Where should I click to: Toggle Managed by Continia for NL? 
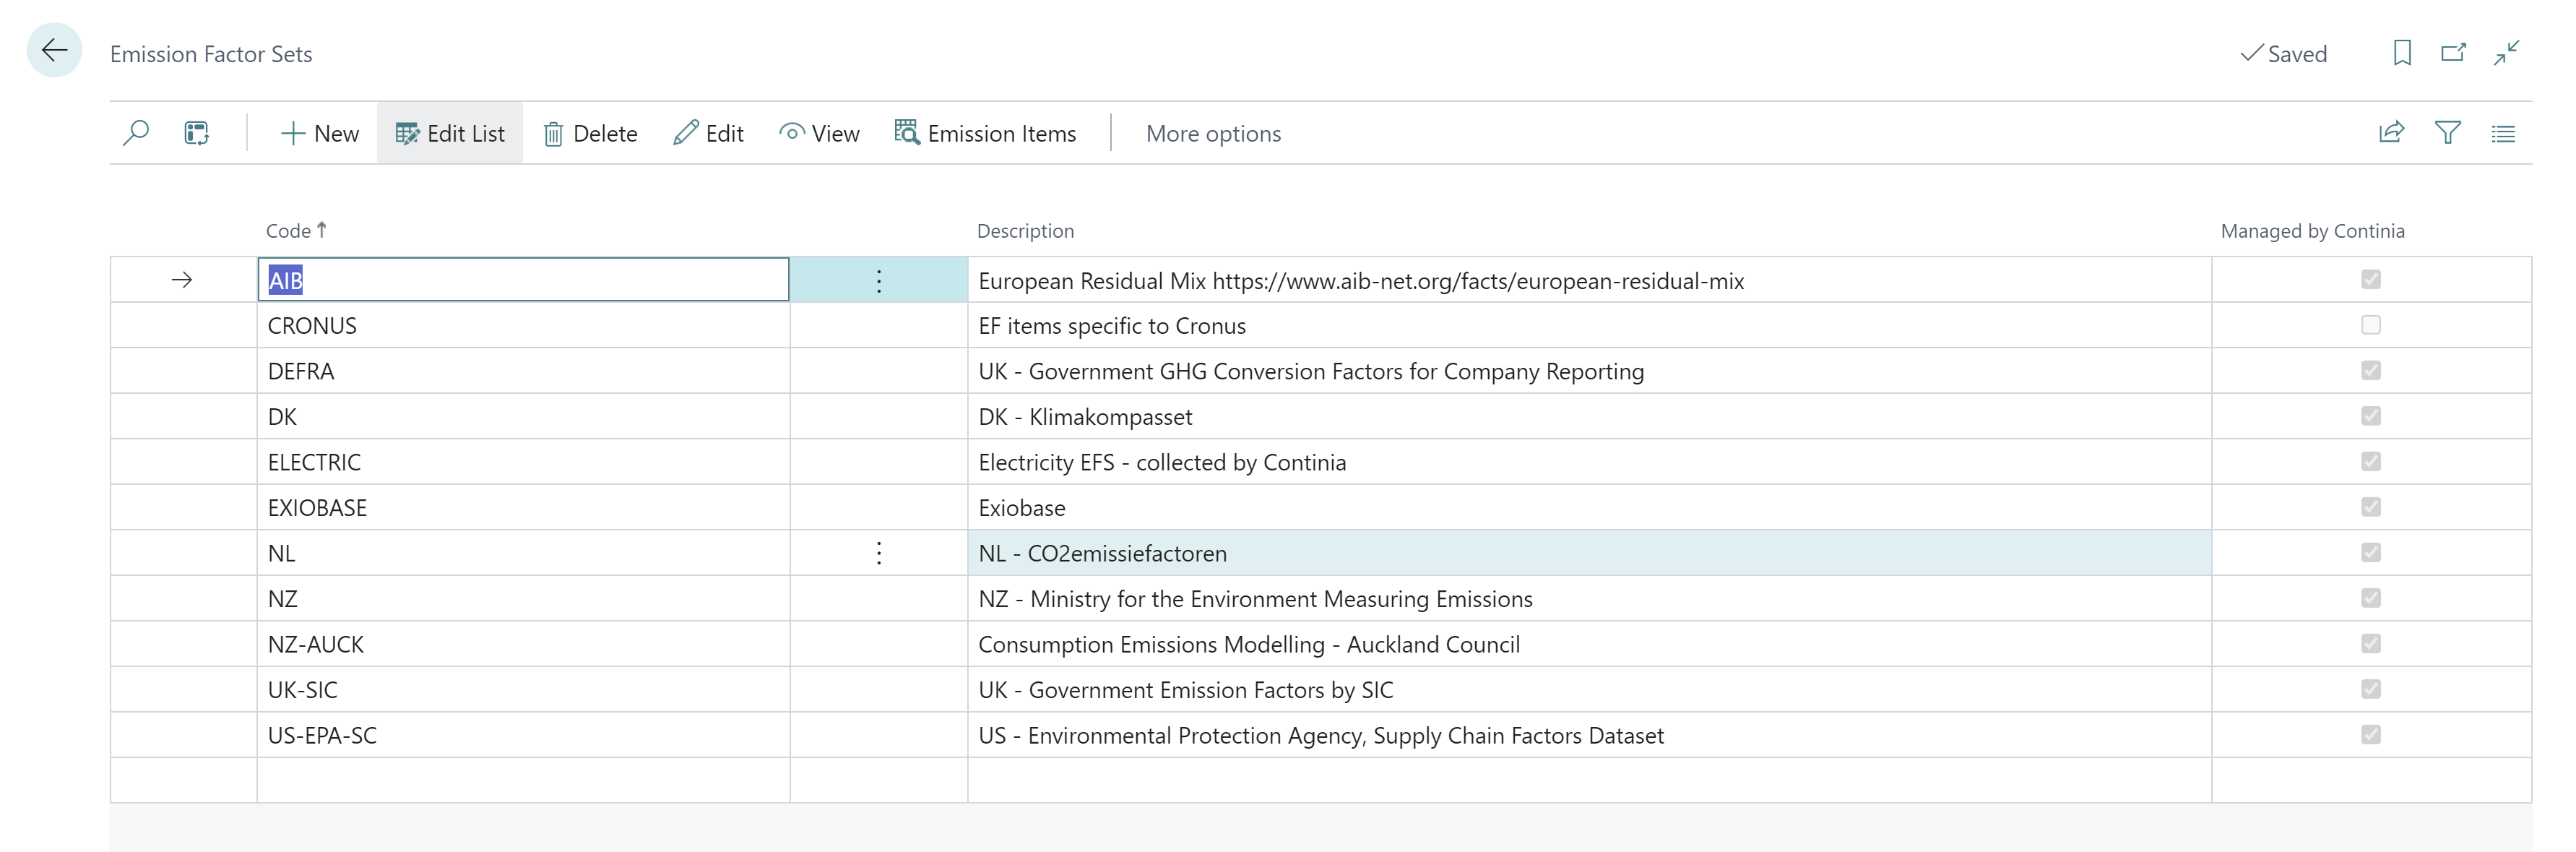coord(2370,552)
